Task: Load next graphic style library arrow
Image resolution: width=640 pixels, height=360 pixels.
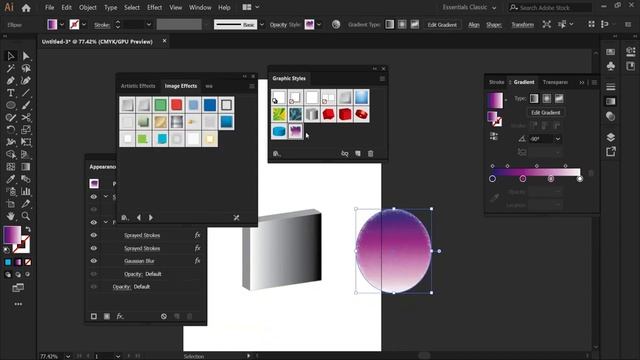Action: [x=151, y=218]
